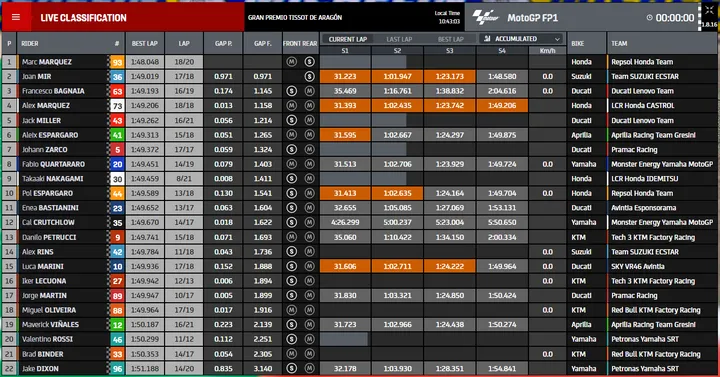Click Alex Marquez S4 time 1:49.206
Viewport: 720px width, 377px height.
point(502,106)
